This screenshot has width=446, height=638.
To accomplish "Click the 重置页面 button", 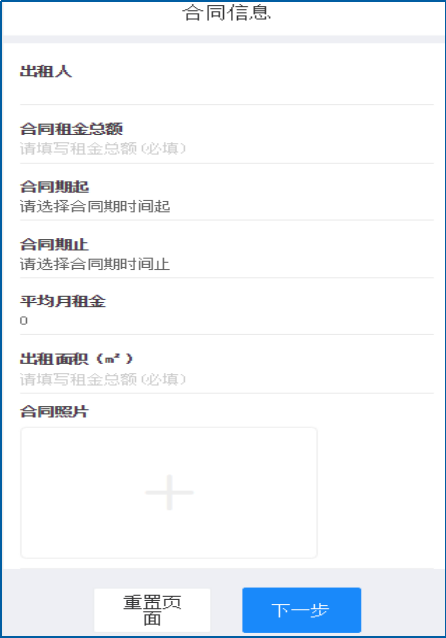I will pos(152,610).
